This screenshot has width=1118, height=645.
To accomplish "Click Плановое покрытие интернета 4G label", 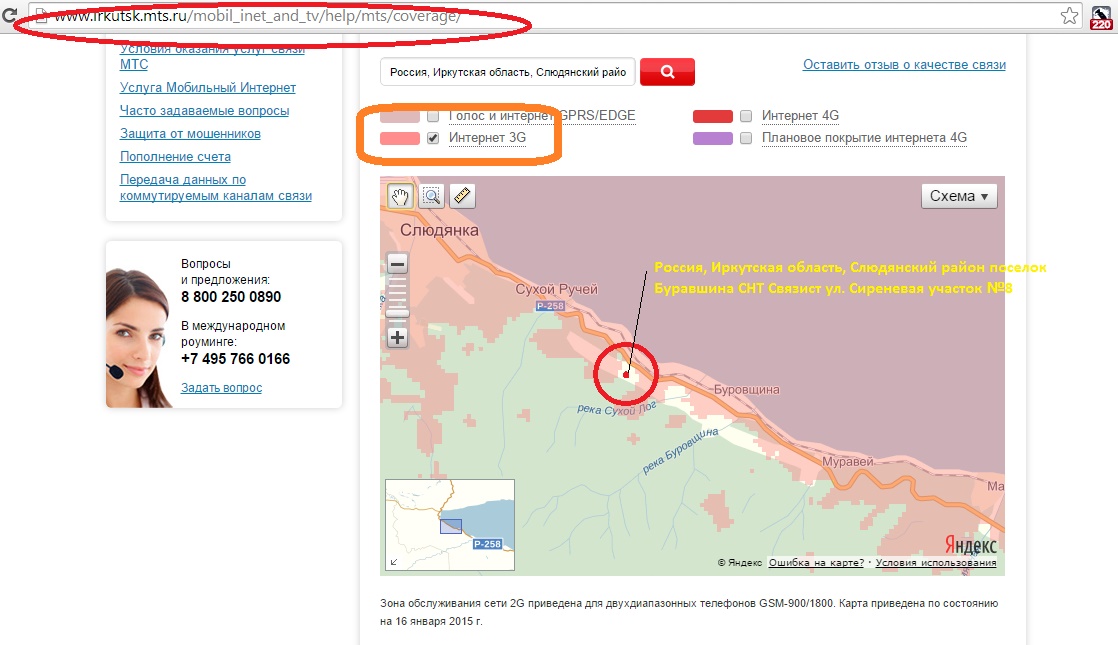I will coord(864,138).
